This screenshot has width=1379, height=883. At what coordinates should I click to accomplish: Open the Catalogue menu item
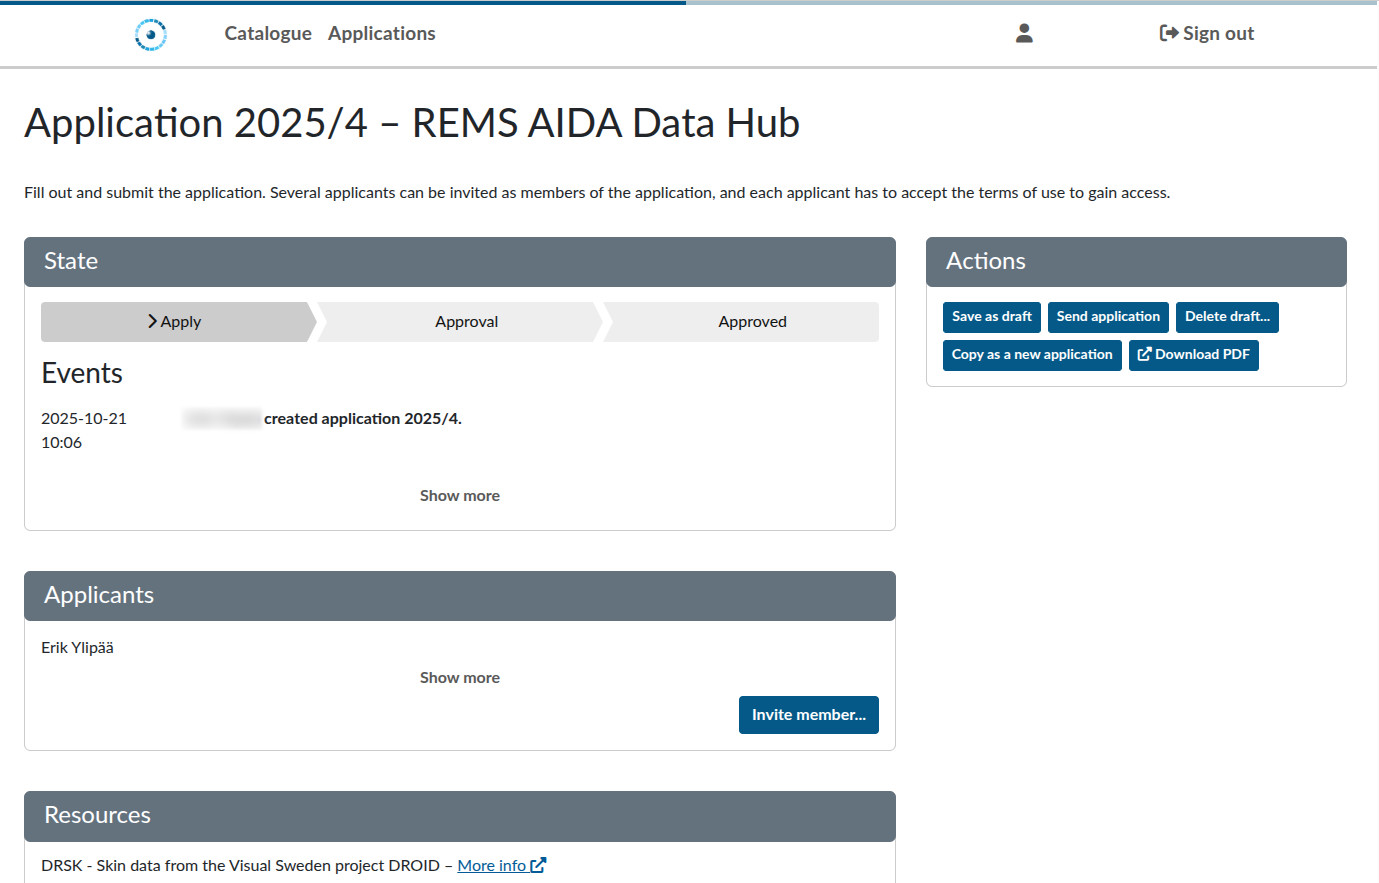pyautogui.click(x=268, y=33)
